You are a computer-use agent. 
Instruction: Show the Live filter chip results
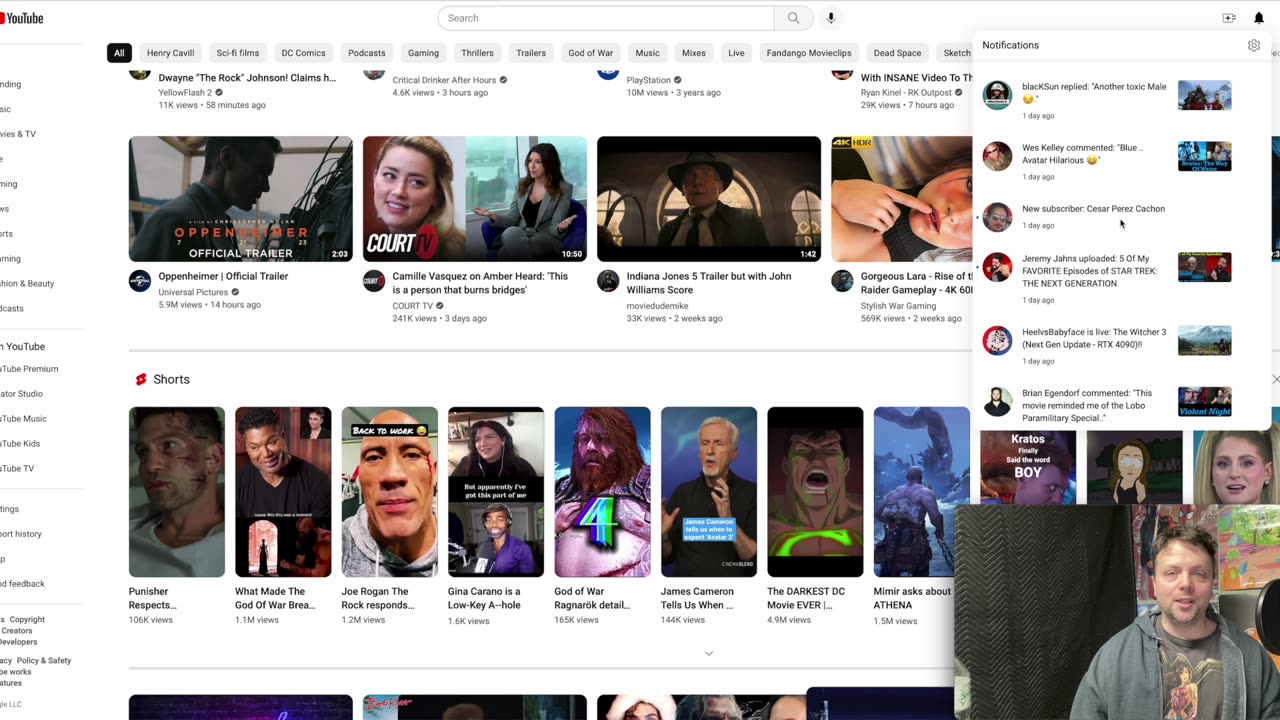coord(736,53)
